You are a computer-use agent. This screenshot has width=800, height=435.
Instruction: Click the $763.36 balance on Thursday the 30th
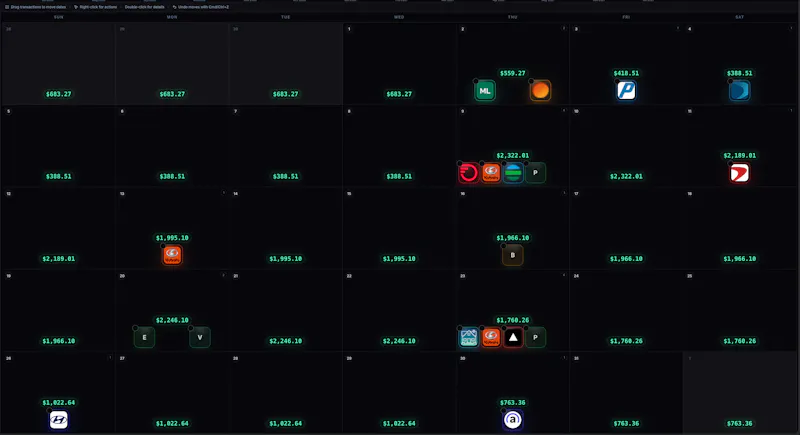(x=513, y=403)
